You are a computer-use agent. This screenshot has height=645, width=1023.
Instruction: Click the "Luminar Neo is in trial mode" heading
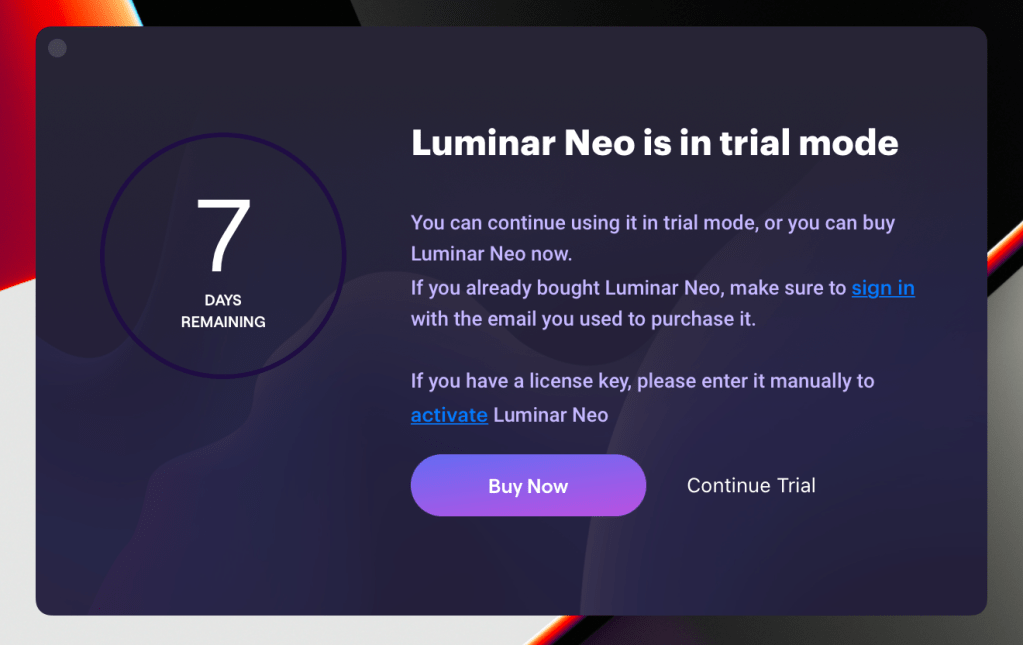tap(654, 143)
